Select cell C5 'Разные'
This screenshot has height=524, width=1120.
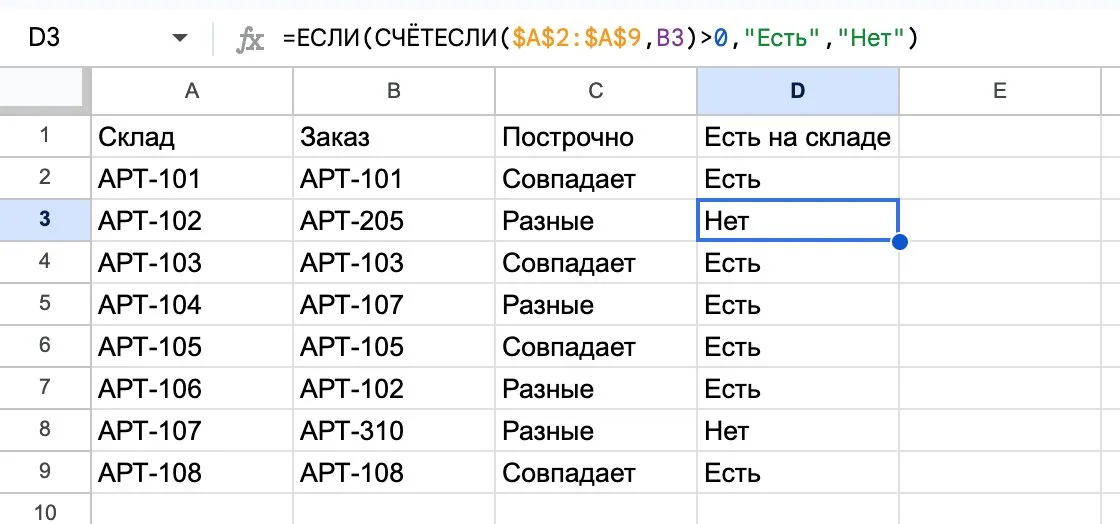pyautogui.click(x=596, y=304)
